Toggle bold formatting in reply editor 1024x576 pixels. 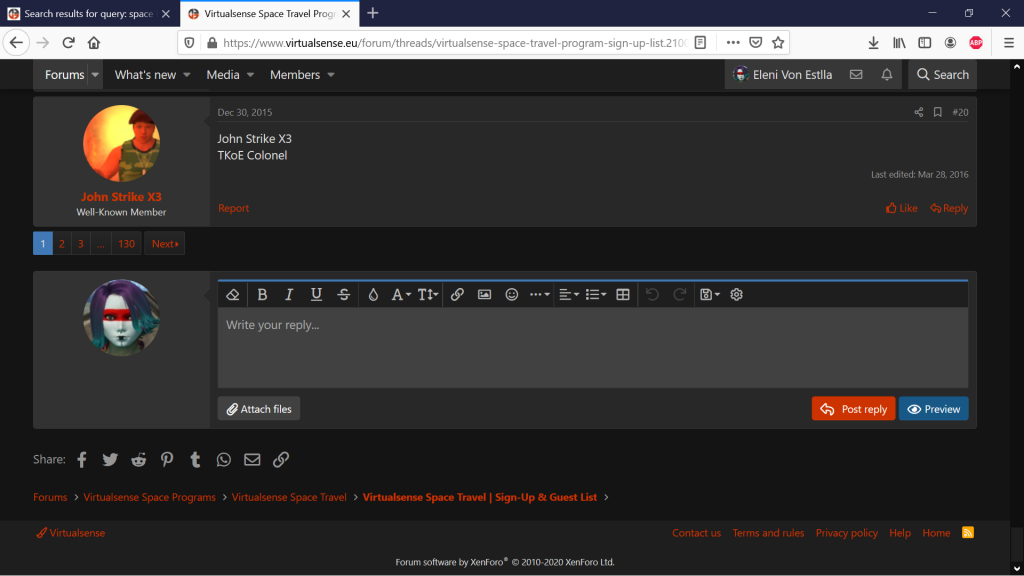262,295
